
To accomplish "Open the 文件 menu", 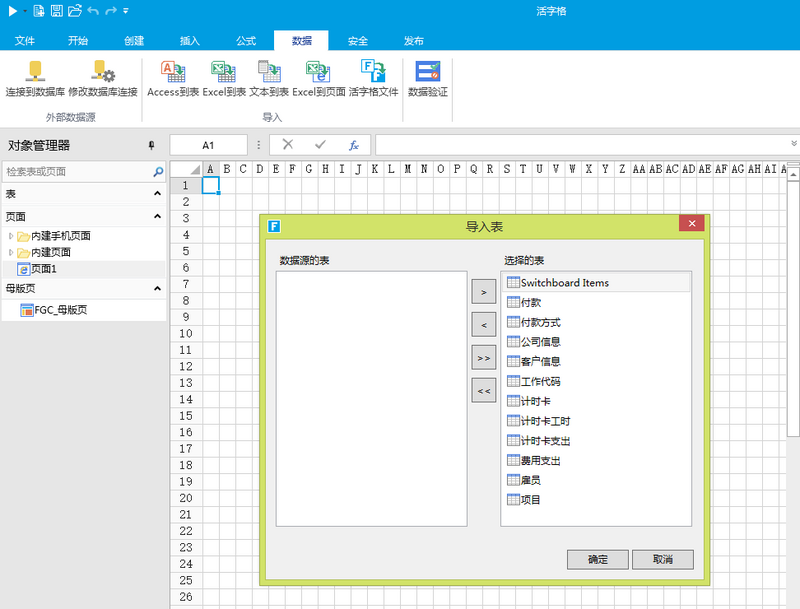I will [25, 41].
